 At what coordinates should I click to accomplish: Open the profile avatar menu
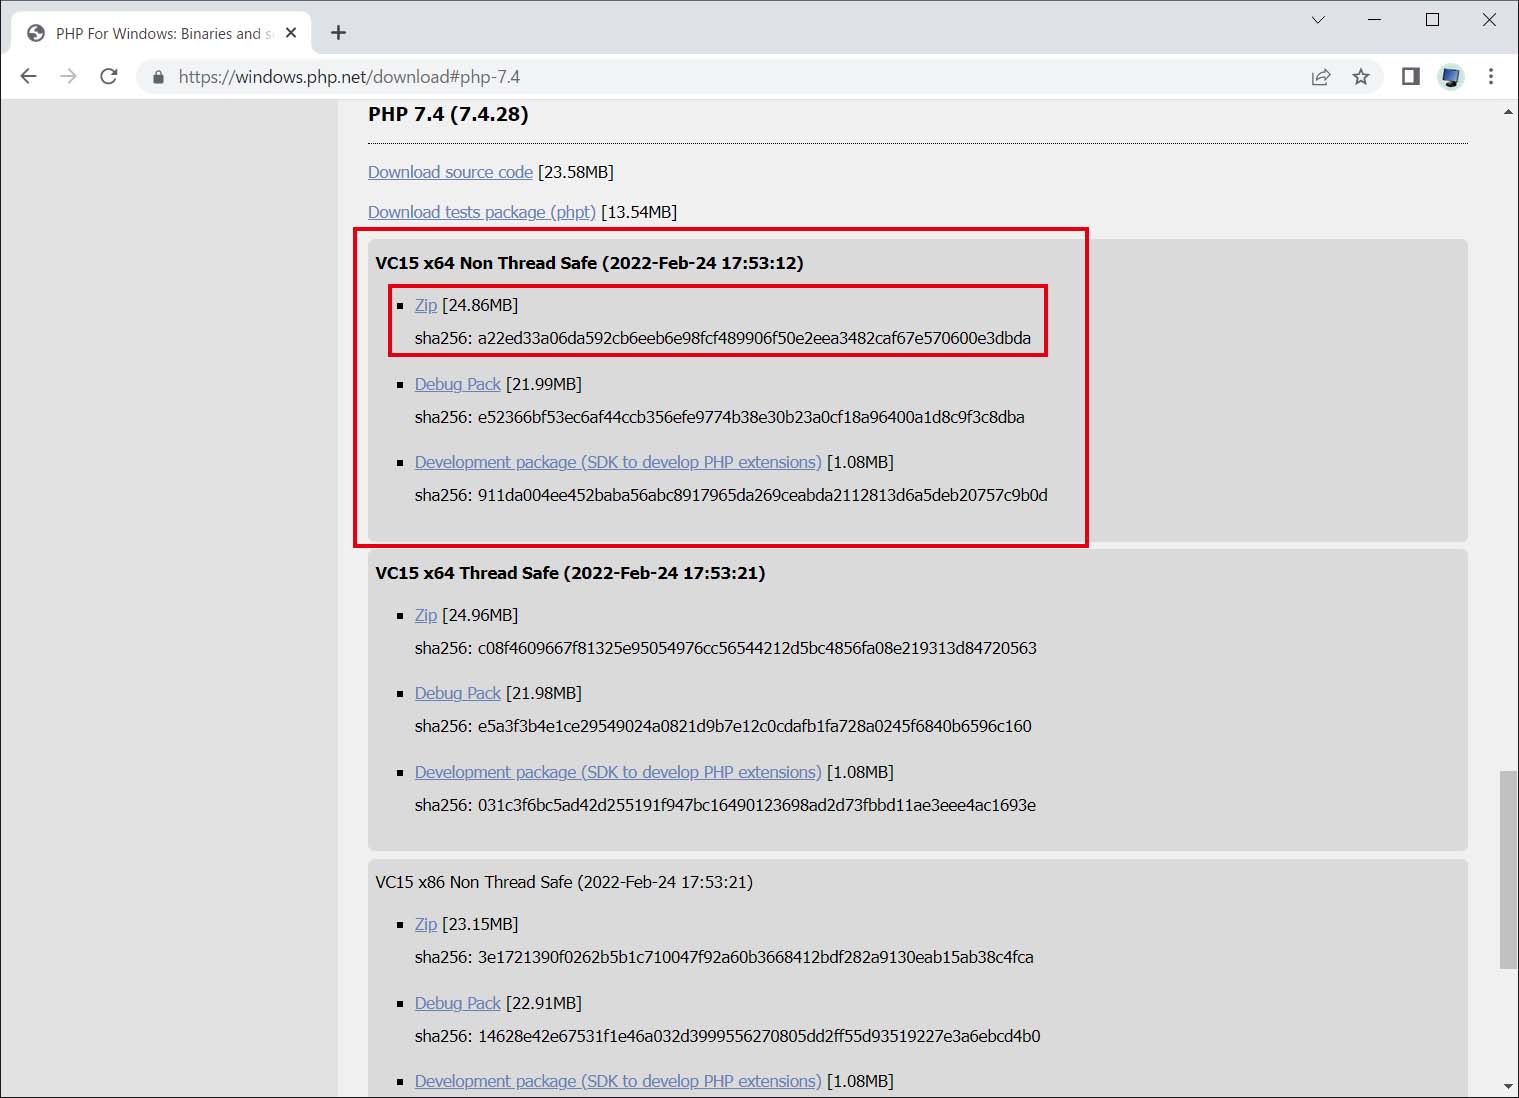click(1451, 77)
